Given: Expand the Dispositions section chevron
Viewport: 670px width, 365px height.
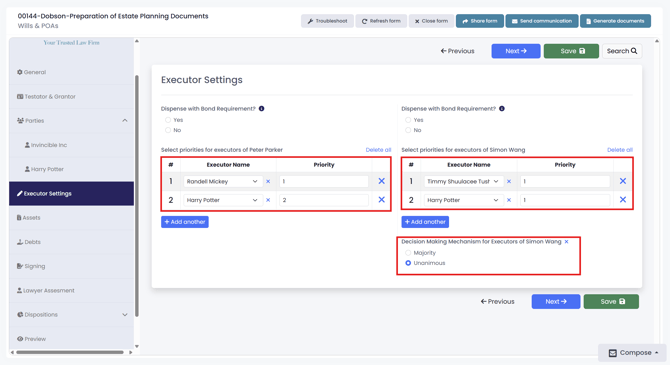Looking at the screenshot, I should tap(125, 315).
